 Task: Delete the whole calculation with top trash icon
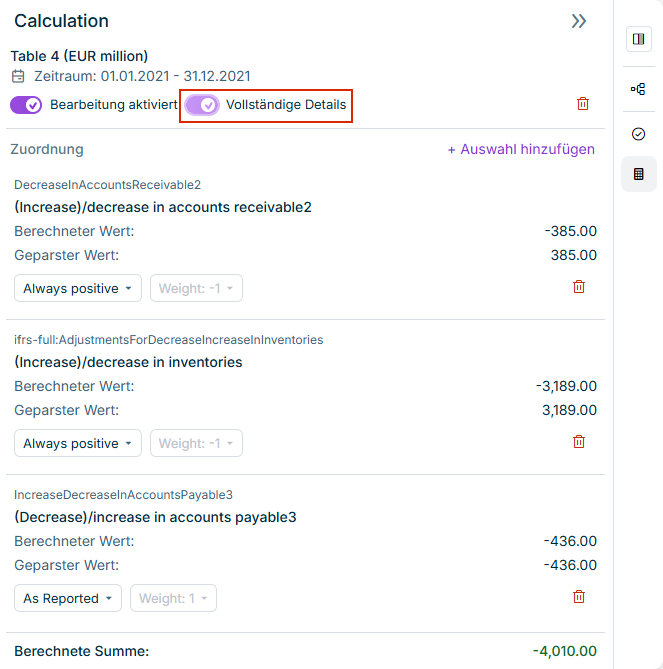583,104
